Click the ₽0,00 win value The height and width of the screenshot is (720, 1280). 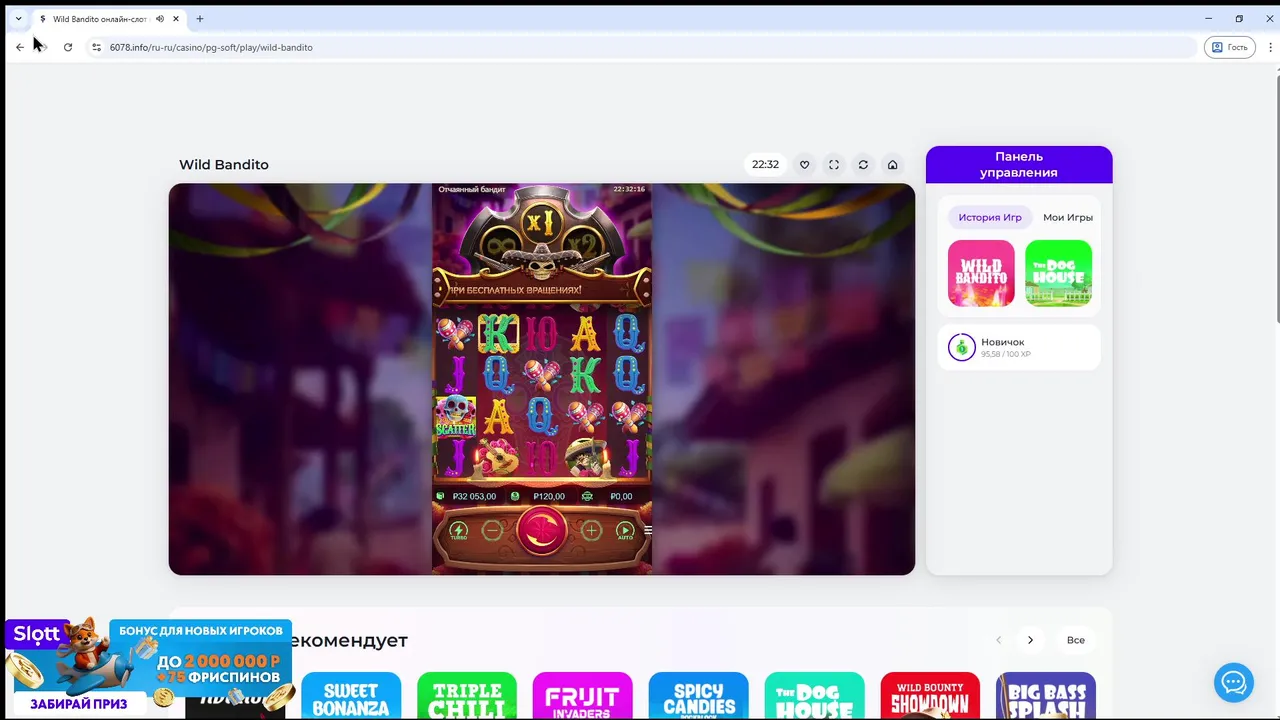(621, 496)
